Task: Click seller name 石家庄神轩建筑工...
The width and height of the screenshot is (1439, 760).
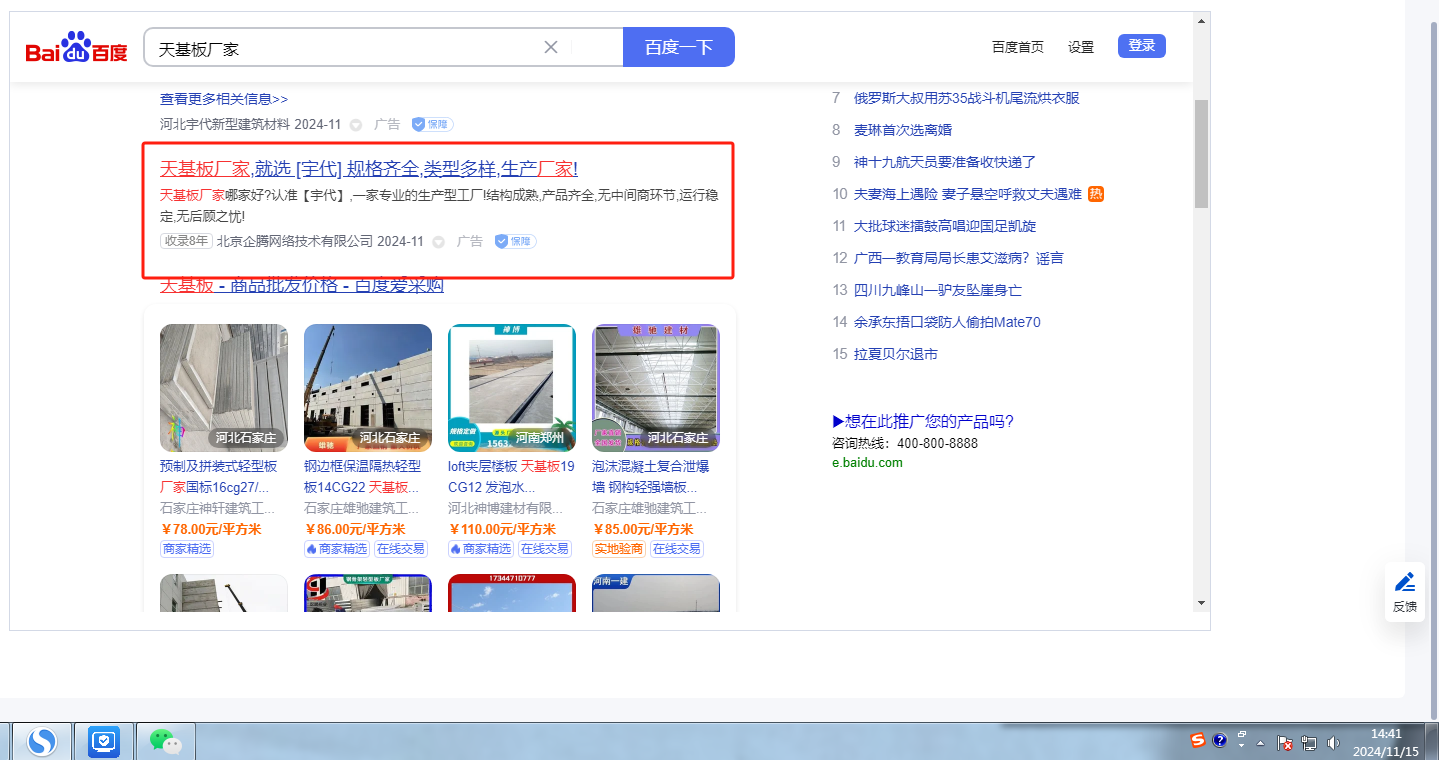Action: tap(218, 508)
